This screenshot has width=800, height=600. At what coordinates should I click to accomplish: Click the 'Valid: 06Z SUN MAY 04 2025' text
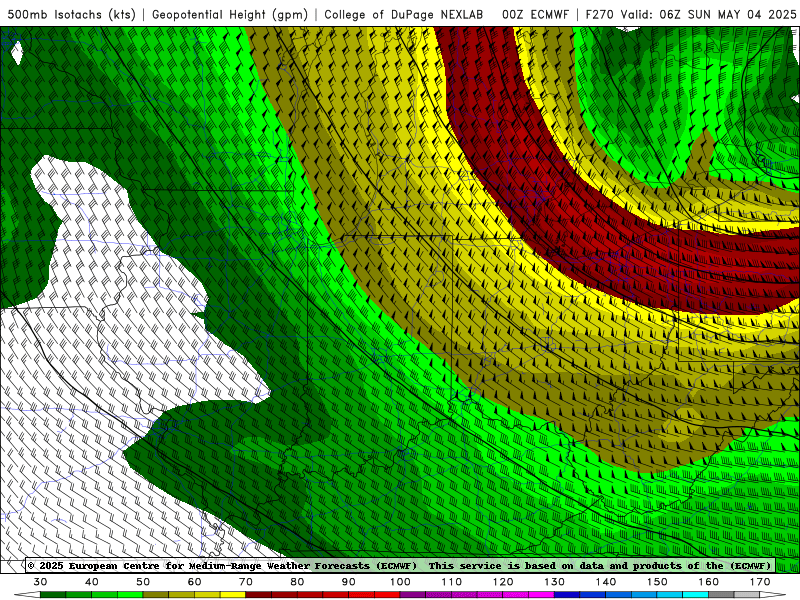708,14
